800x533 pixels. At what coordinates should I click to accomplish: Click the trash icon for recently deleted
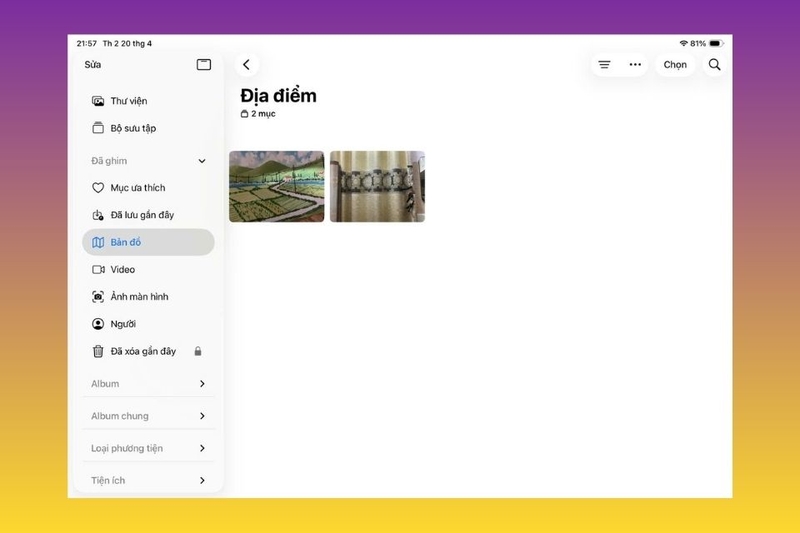point(98,351)
